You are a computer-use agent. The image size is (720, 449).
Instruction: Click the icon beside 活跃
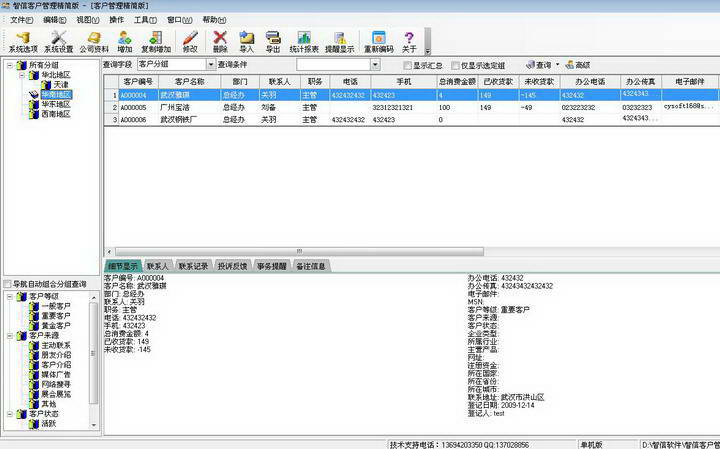34,424
